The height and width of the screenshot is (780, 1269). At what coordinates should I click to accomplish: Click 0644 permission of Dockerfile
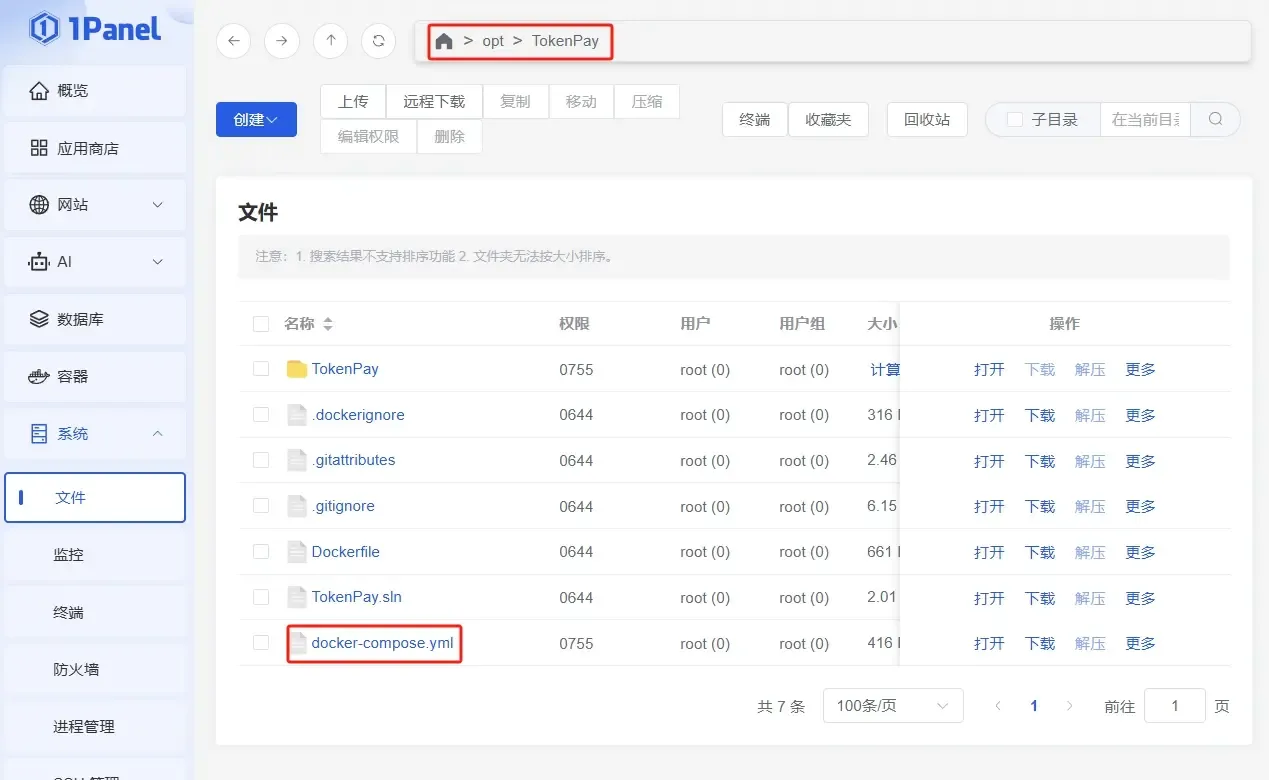pyautogui.click(x=576, y=552)
